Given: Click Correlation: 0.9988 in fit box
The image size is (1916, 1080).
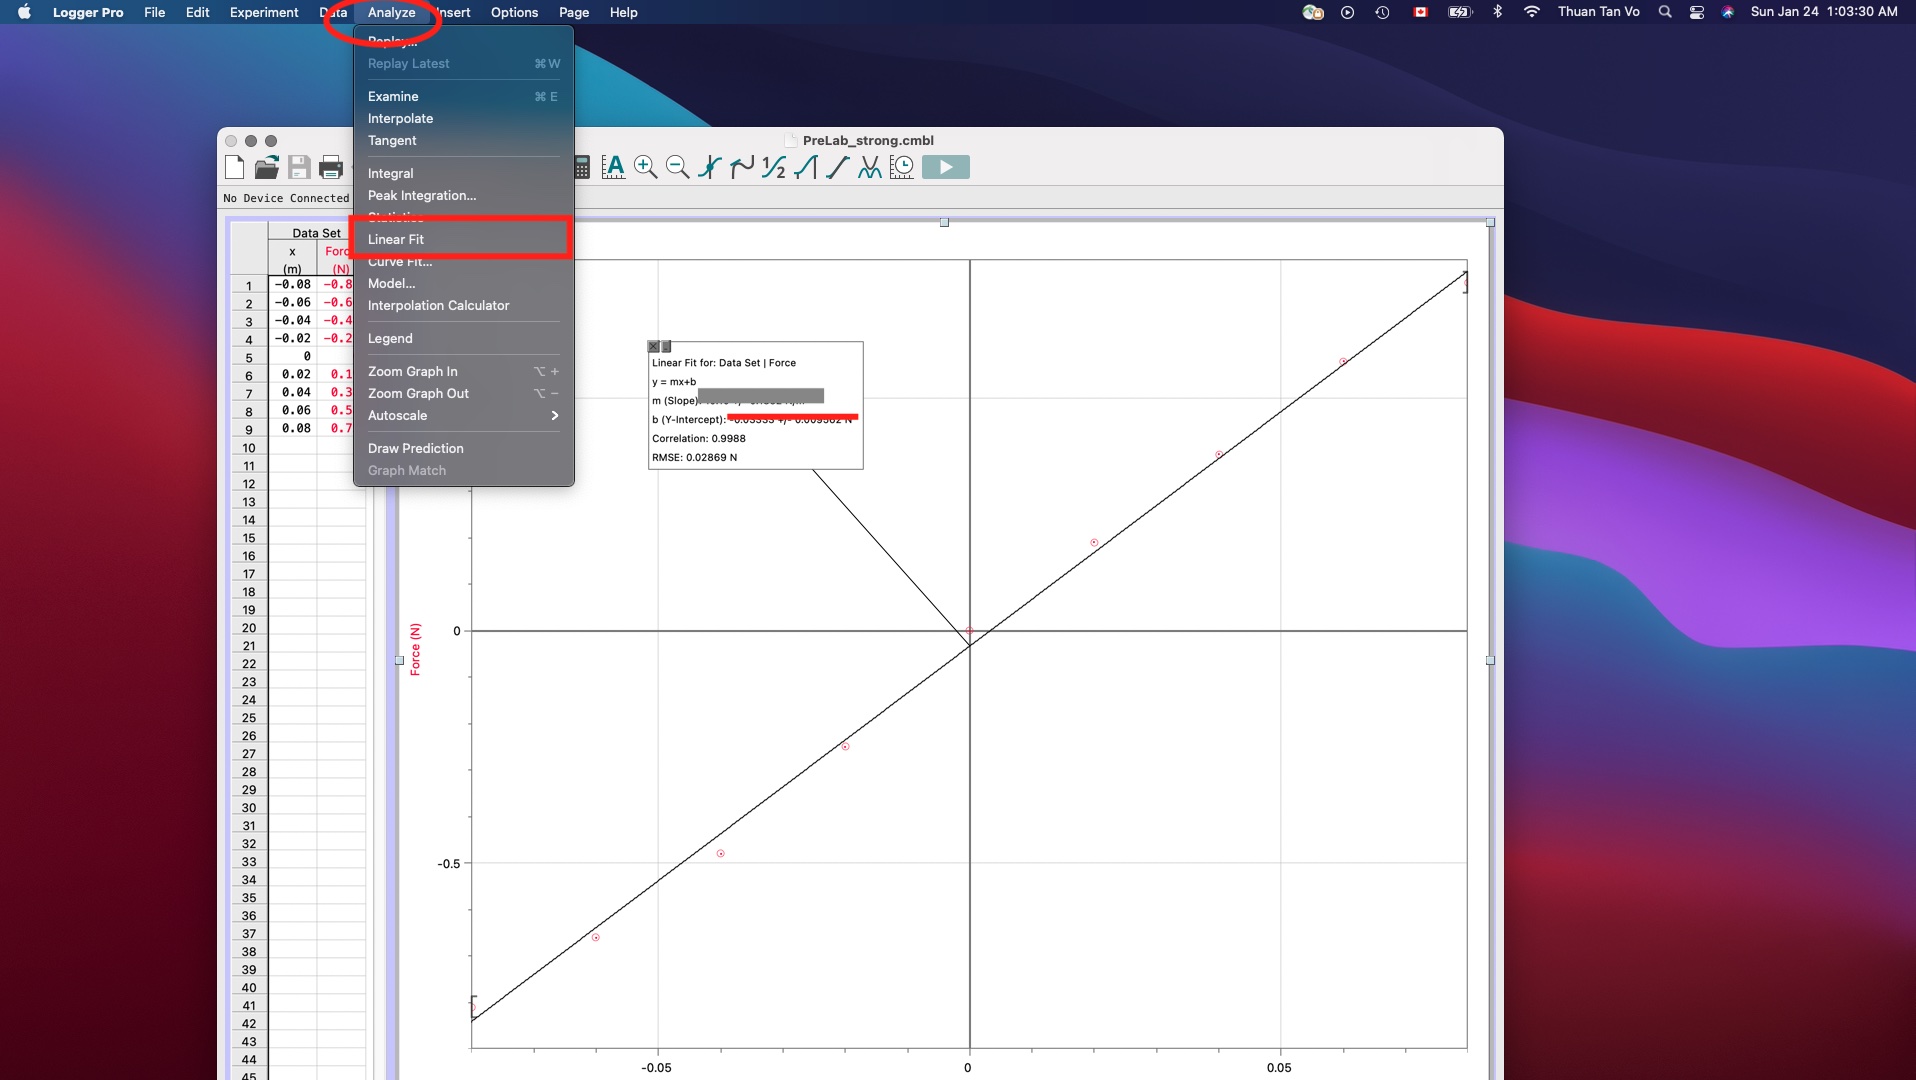Looking at the screenshot, I should click(699, 438).
